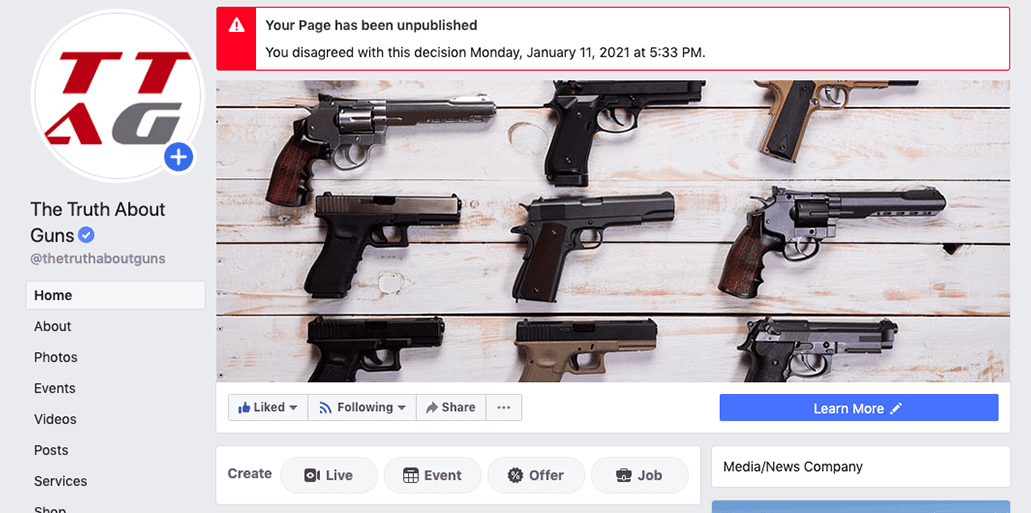Click the blue plus icon on profile picture

point(179,157)
